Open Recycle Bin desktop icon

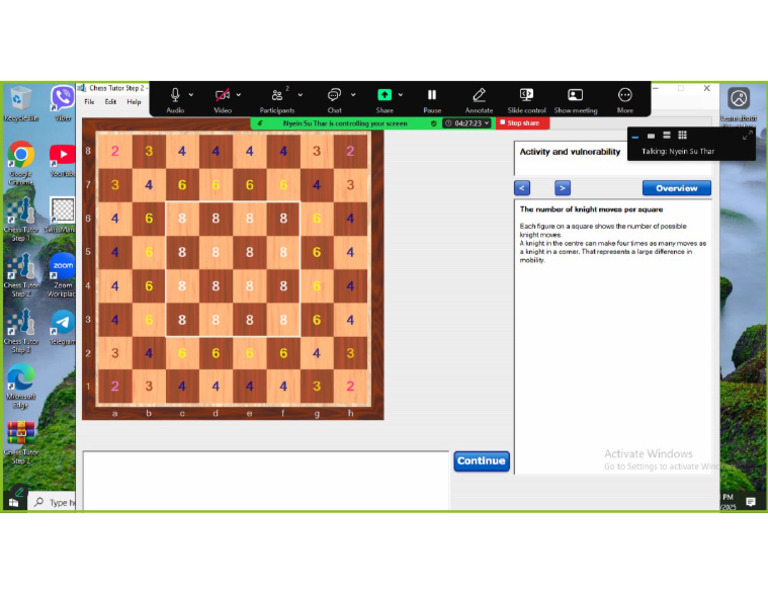(x=21, y=104)
